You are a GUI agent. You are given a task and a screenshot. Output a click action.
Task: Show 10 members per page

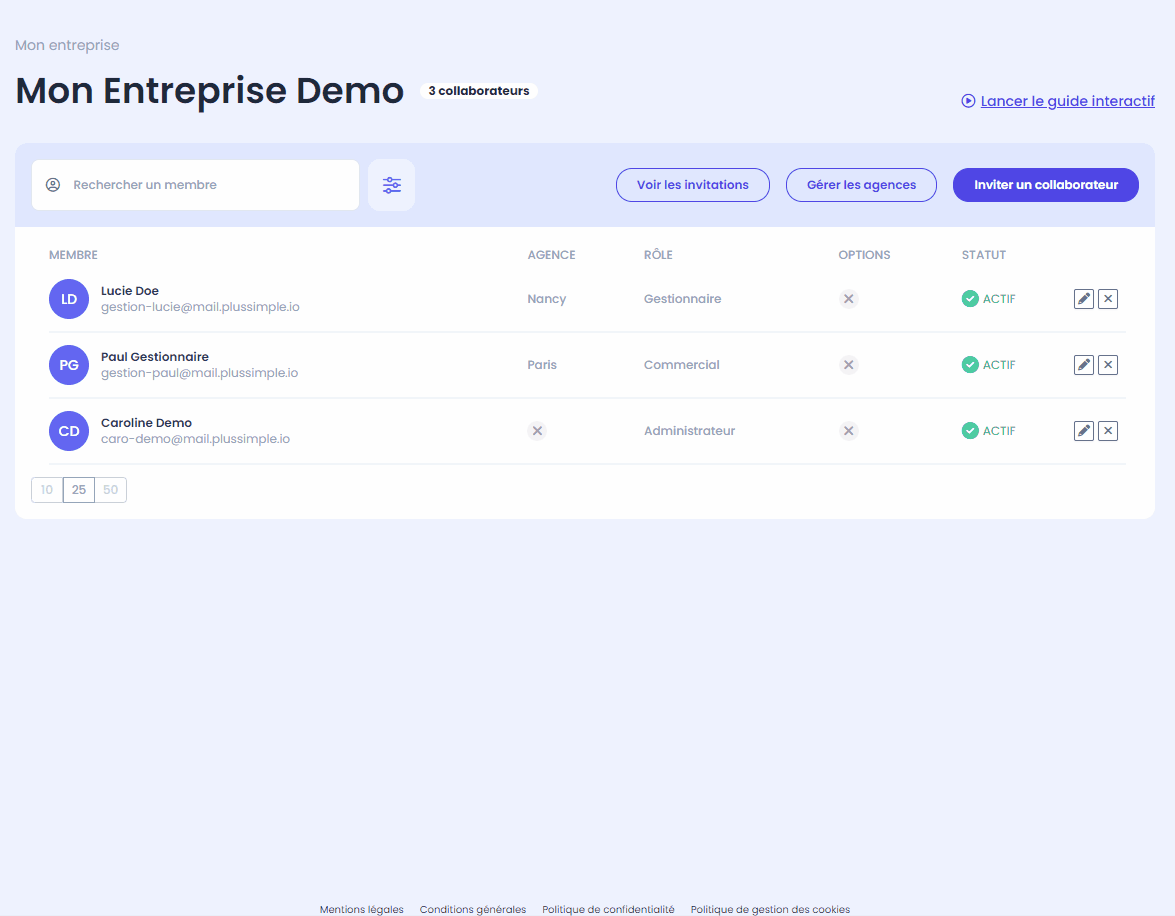coord(47,490)
